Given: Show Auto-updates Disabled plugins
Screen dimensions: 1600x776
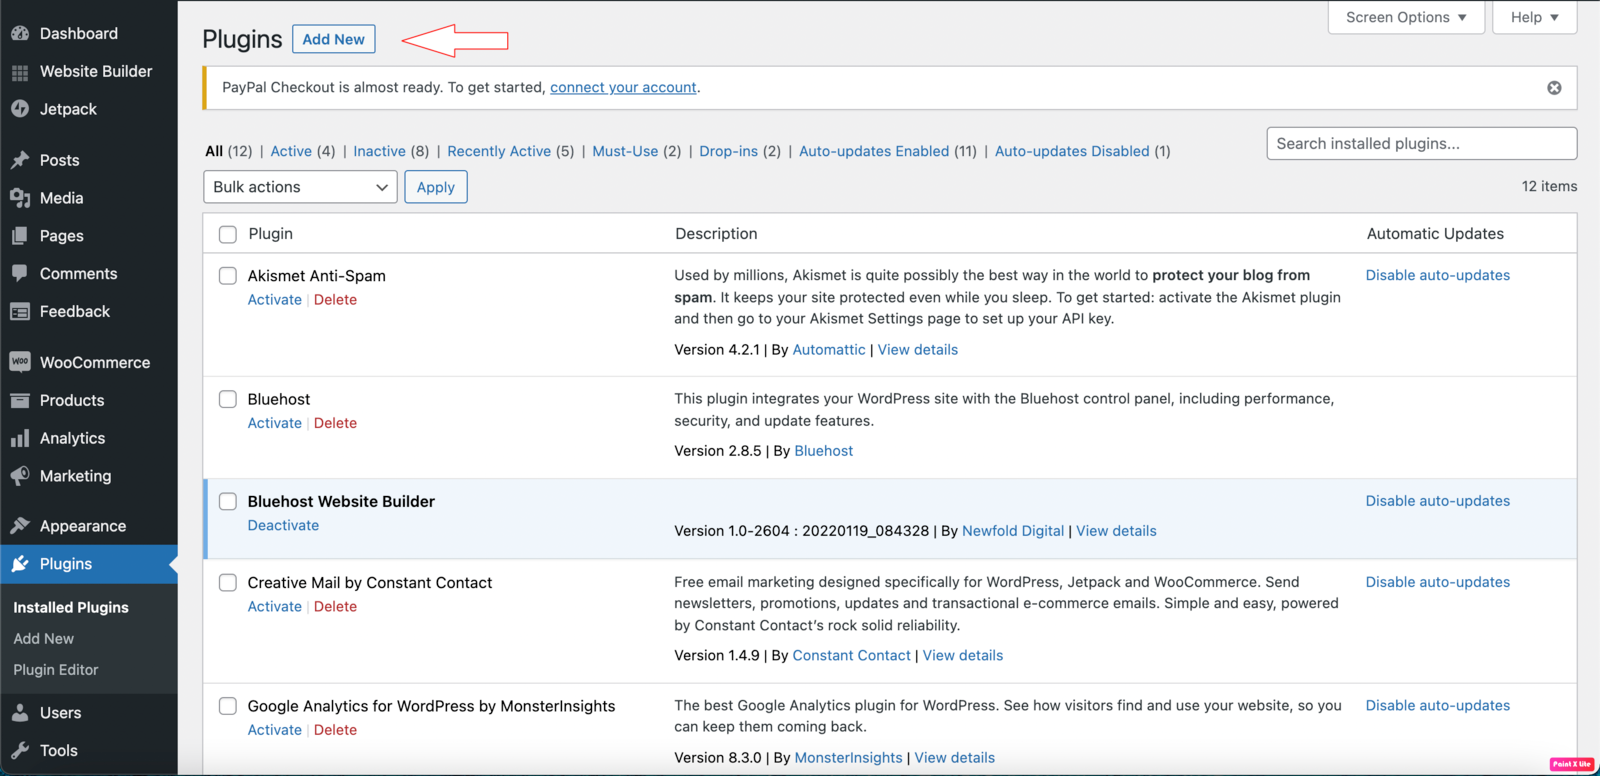Looking at the screenshot, I should click(1072, 151).
